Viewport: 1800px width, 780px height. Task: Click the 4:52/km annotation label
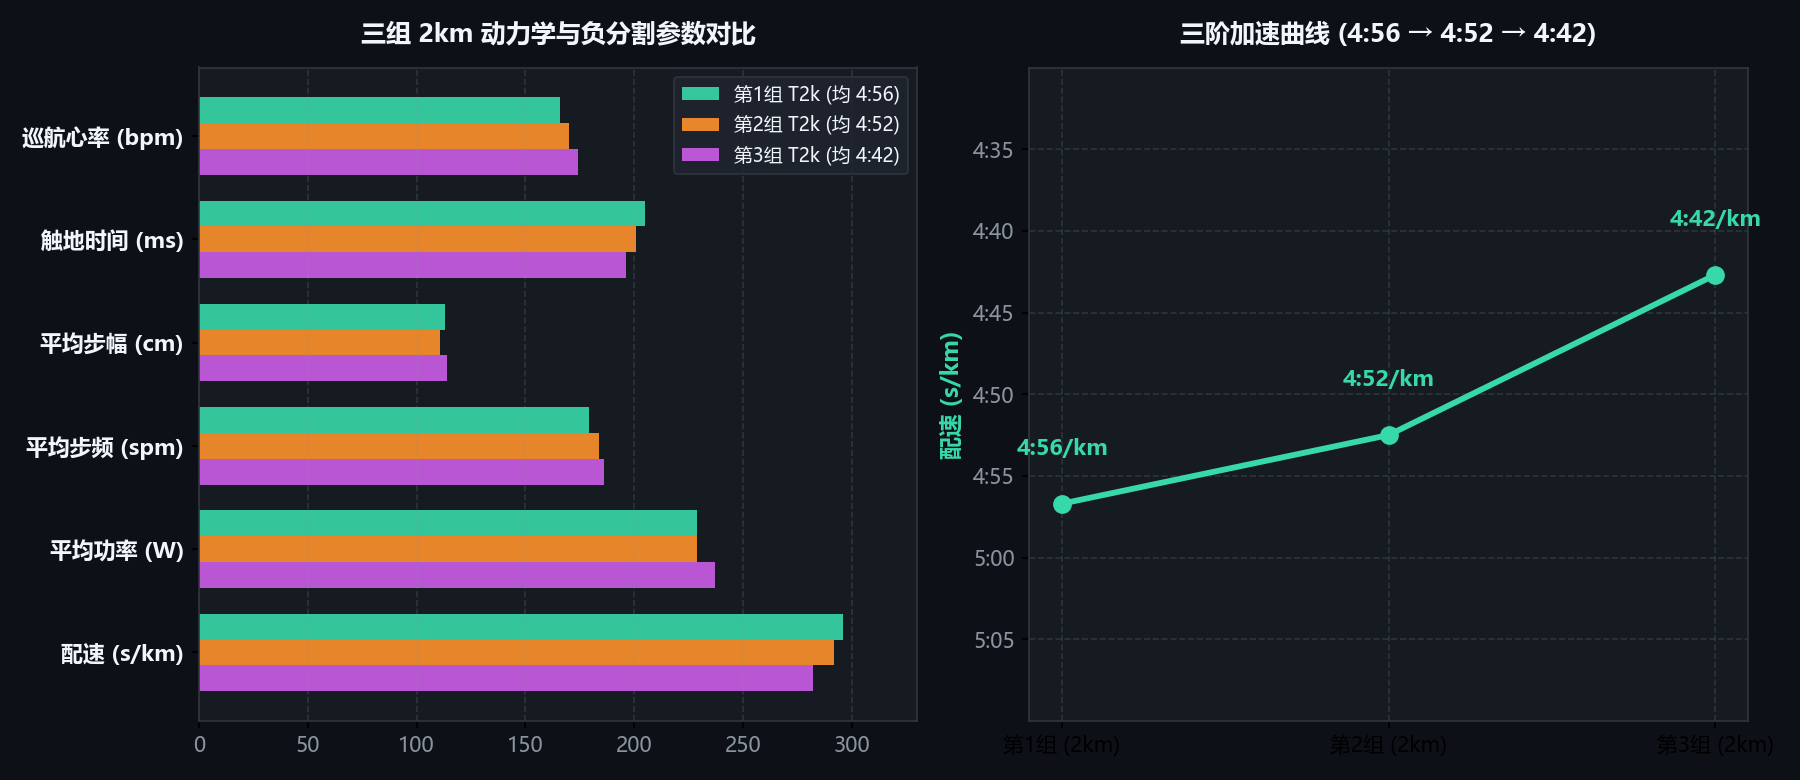click(1388, 378)
